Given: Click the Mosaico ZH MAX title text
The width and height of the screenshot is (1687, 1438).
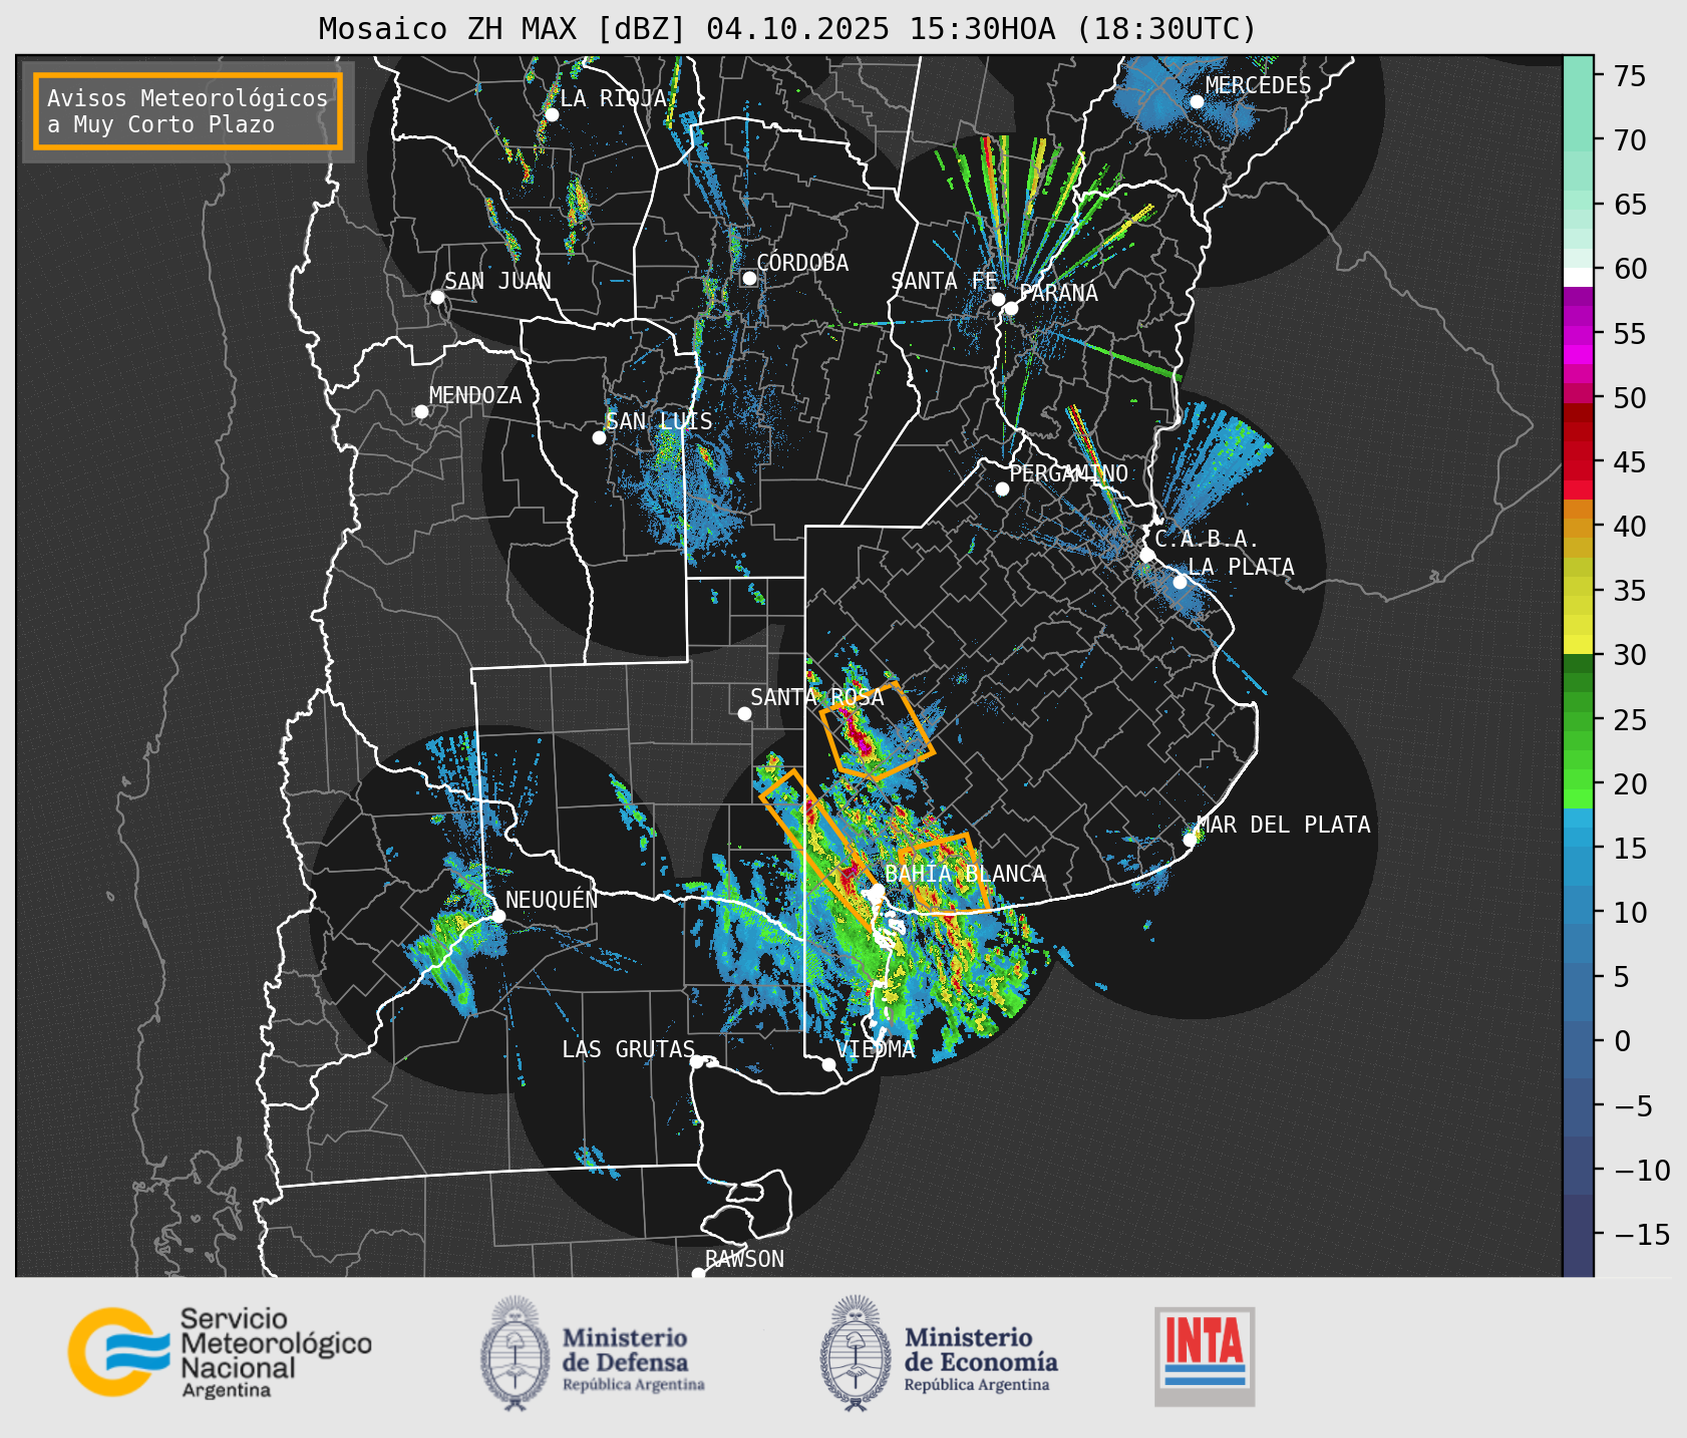Looking at the screenshot, I should point(786,28).
